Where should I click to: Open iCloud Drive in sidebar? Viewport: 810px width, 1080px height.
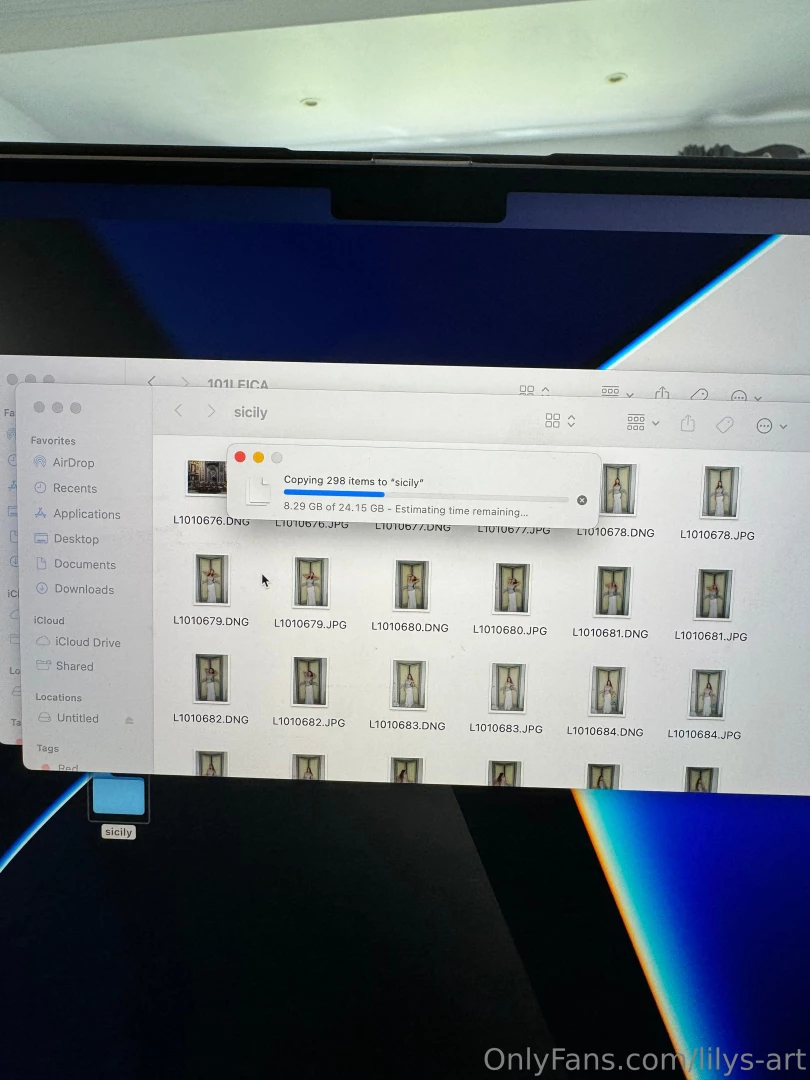(87, 642)
